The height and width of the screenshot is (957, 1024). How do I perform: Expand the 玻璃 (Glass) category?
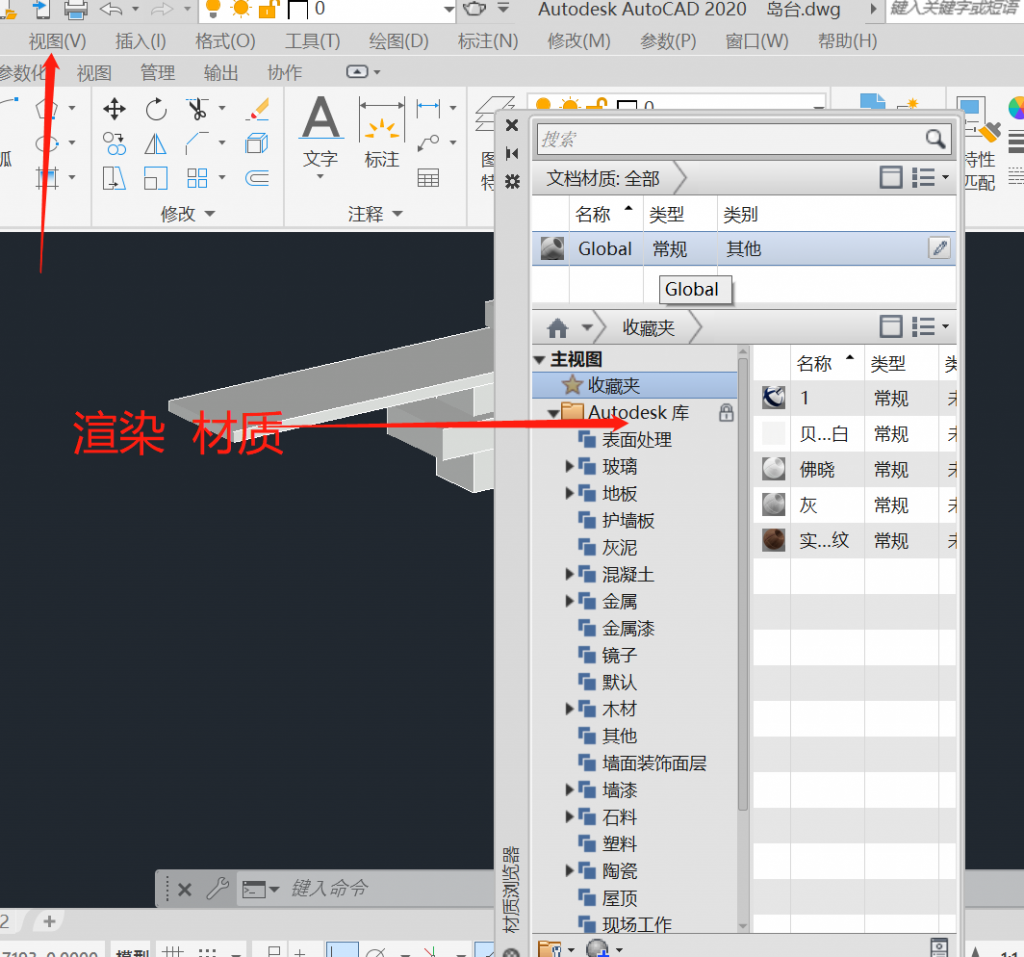(x=570, y=466)
